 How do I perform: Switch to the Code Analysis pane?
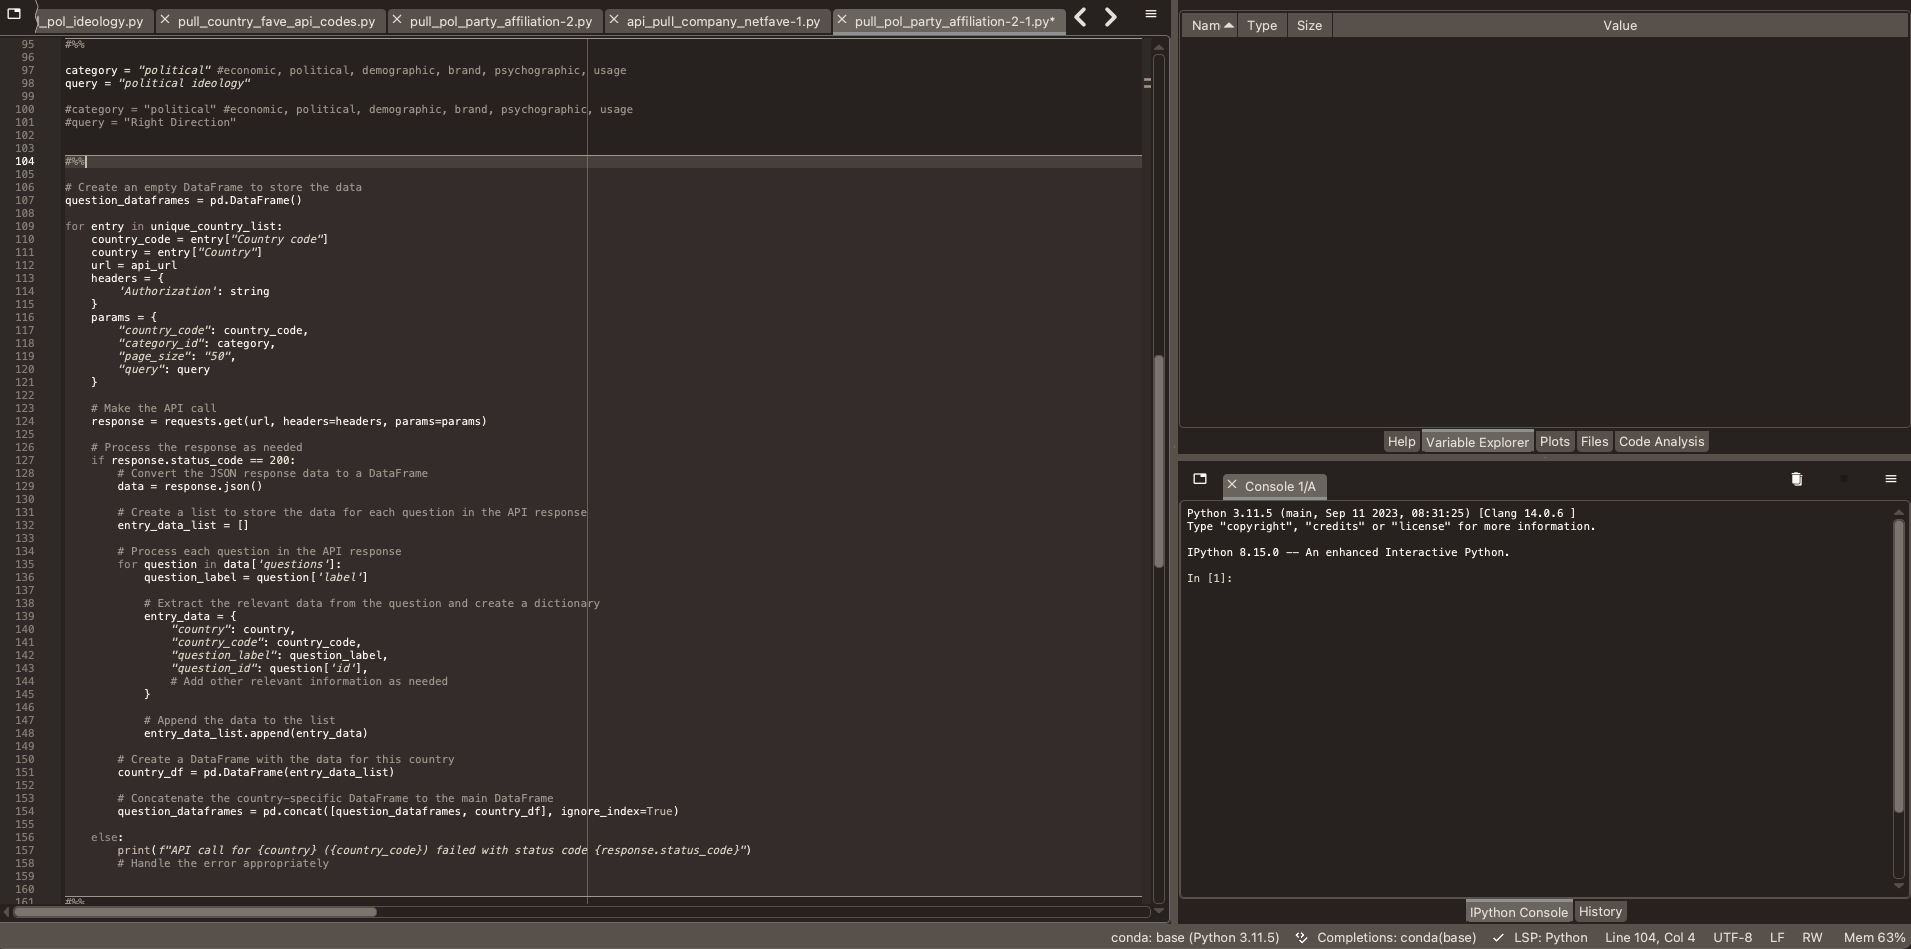[1663, 441]
